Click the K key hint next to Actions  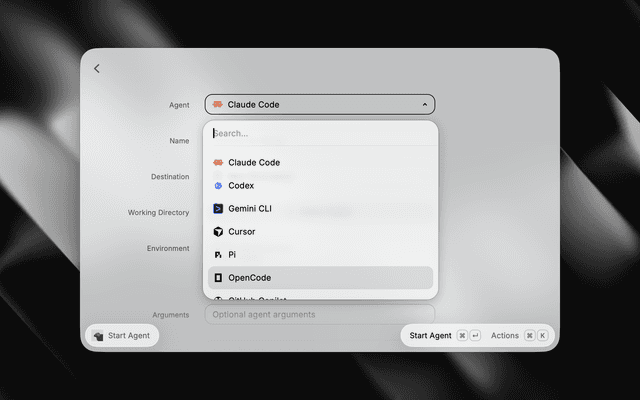pyautogui.click(x=542, y=336)
